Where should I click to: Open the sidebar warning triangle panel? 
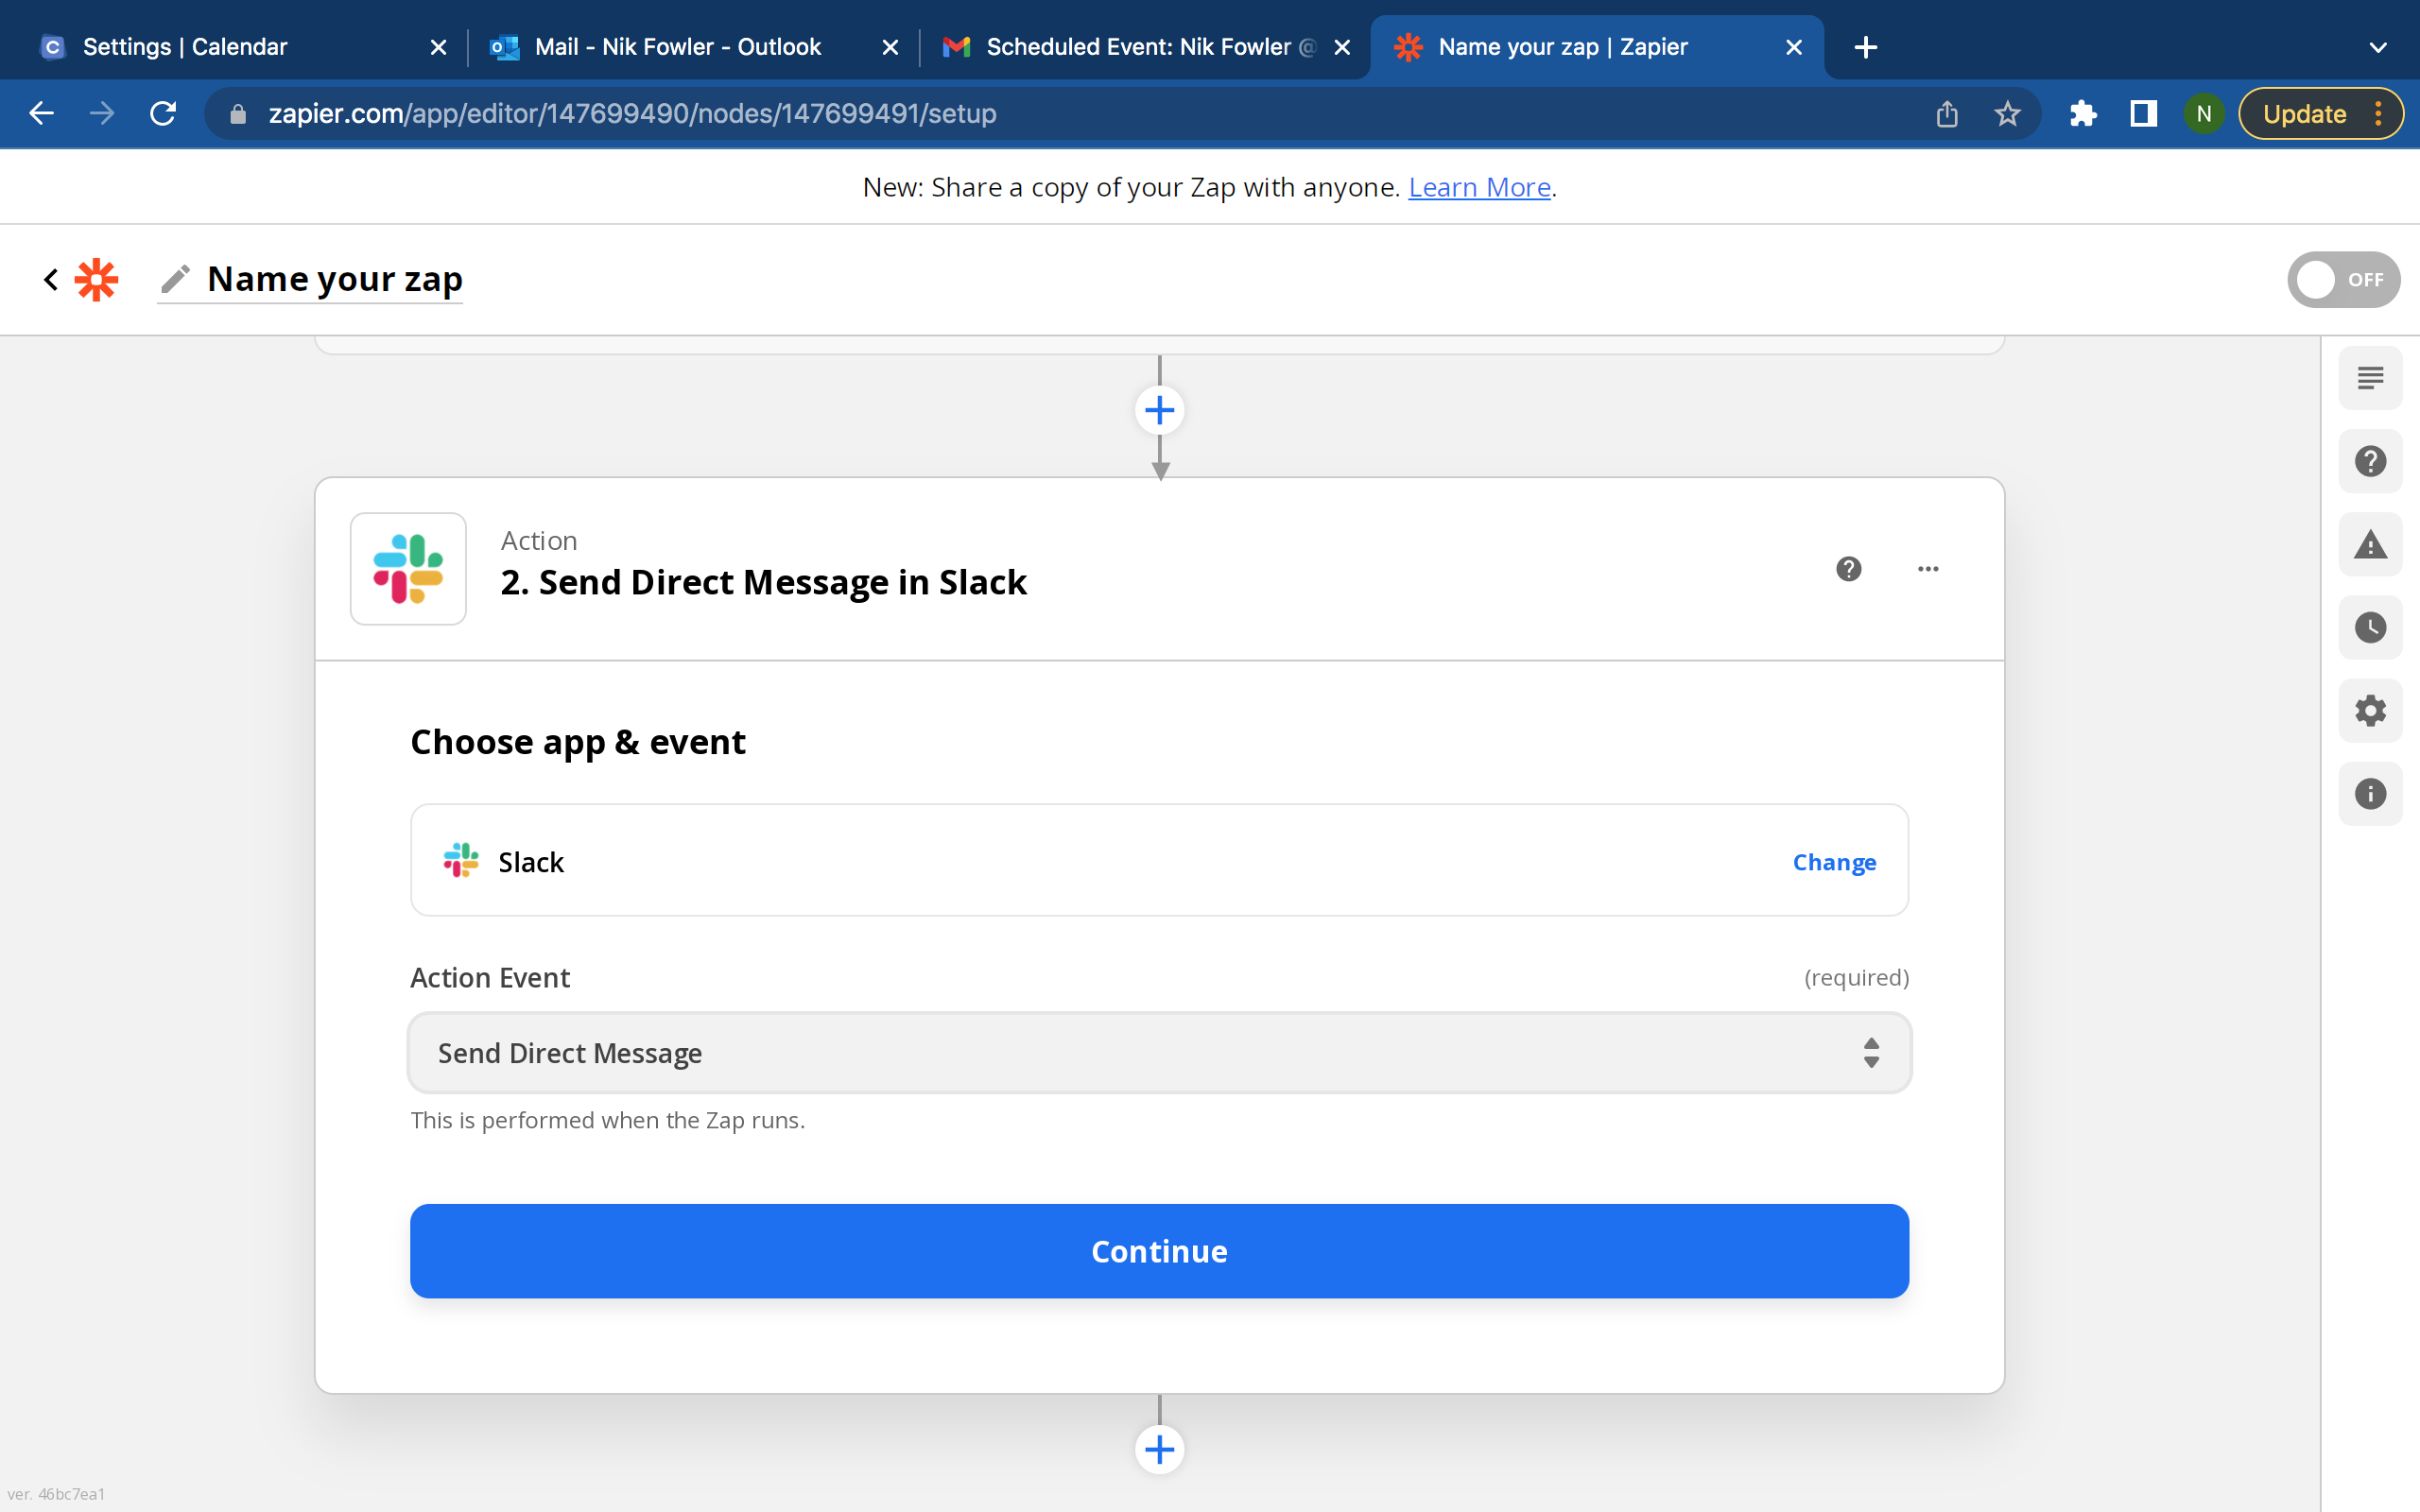point(2370,544)
